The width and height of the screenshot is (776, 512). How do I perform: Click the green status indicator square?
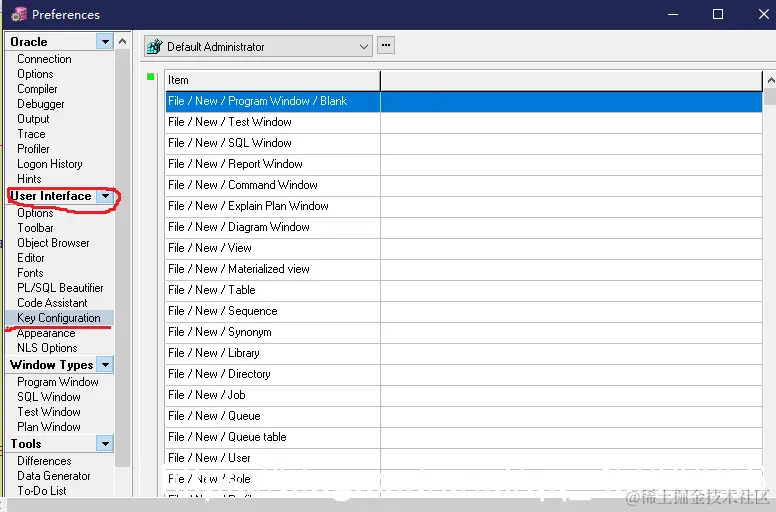[150, 77]
